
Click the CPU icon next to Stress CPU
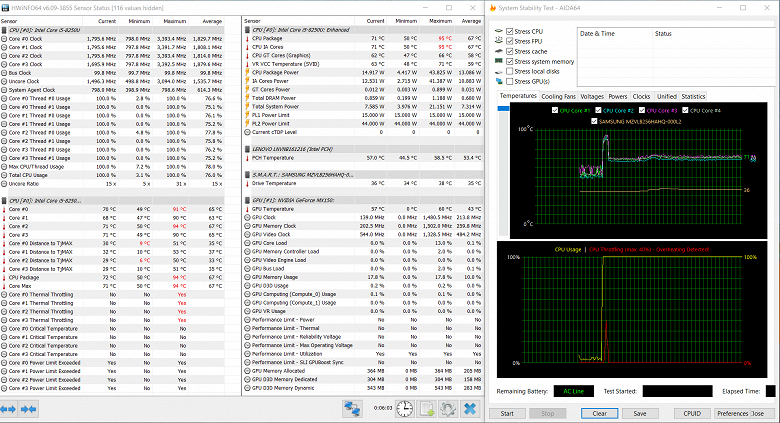click(499, 31)
